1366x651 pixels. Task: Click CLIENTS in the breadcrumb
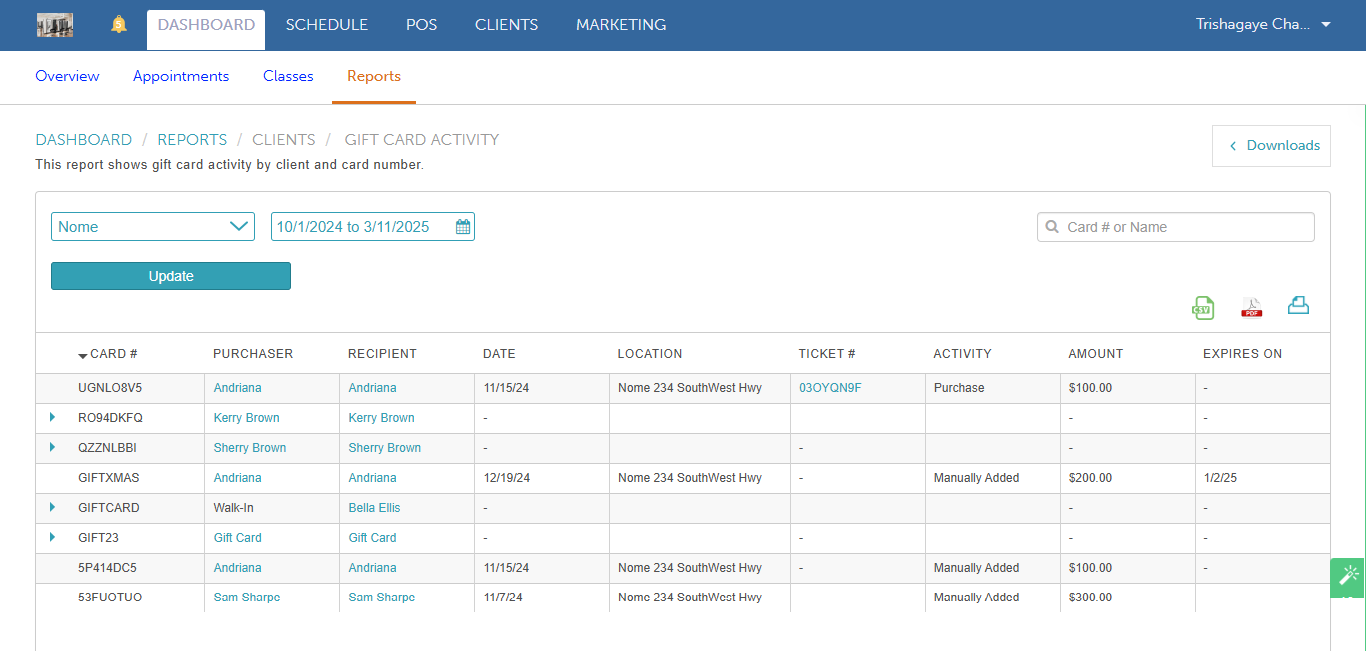click(284, 140)
